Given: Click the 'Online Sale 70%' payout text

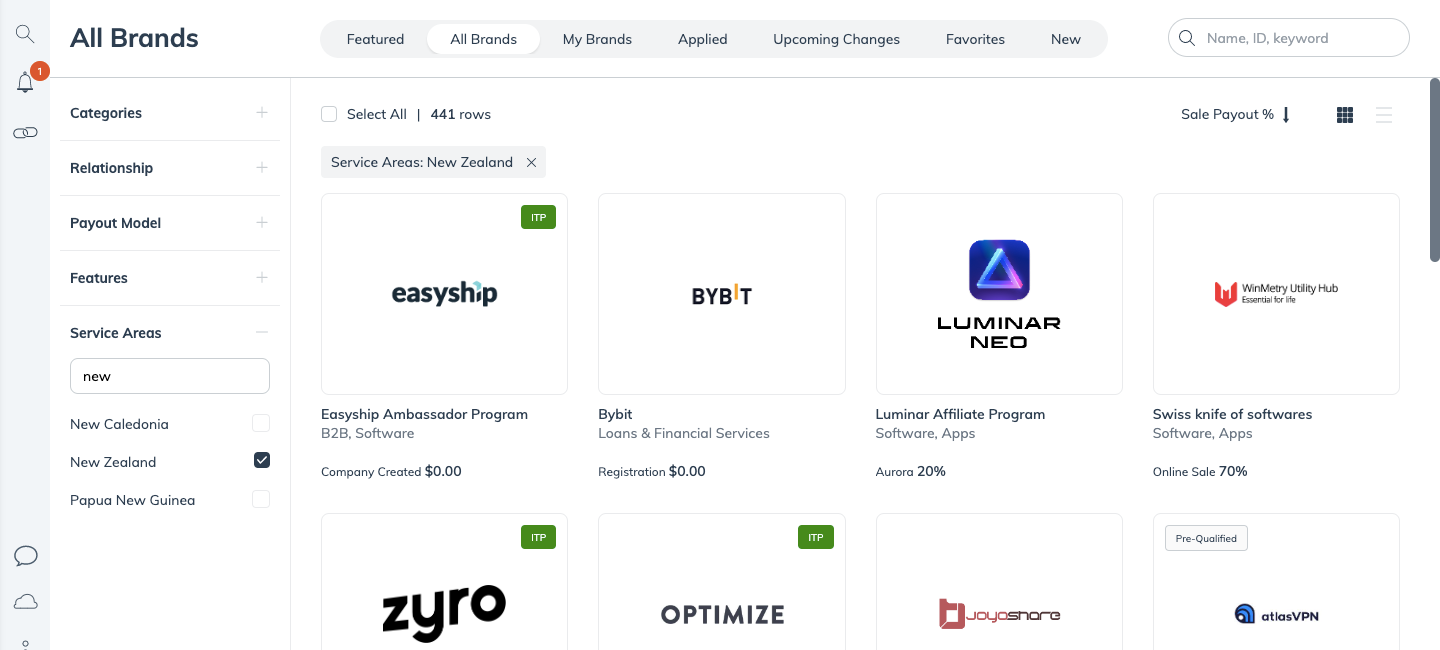Looking at the screenshot, I should (1200, 471).
